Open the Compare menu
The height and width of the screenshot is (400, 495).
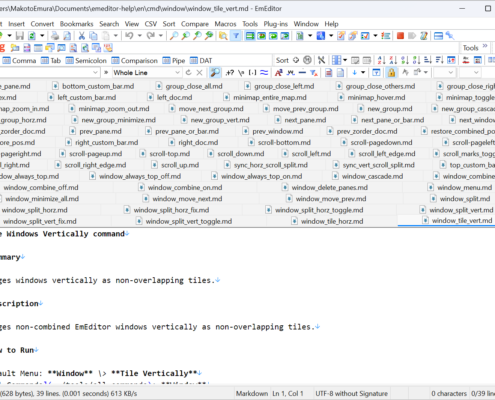[x=195, y=24]
